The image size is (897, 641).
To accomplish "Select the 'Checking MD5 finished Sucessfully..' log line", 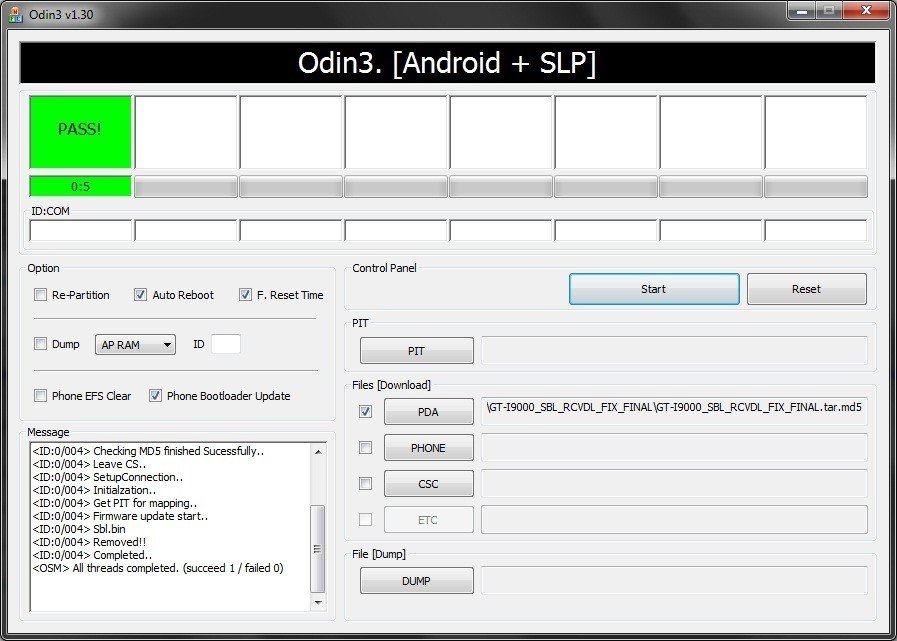I will coord(148,452).
